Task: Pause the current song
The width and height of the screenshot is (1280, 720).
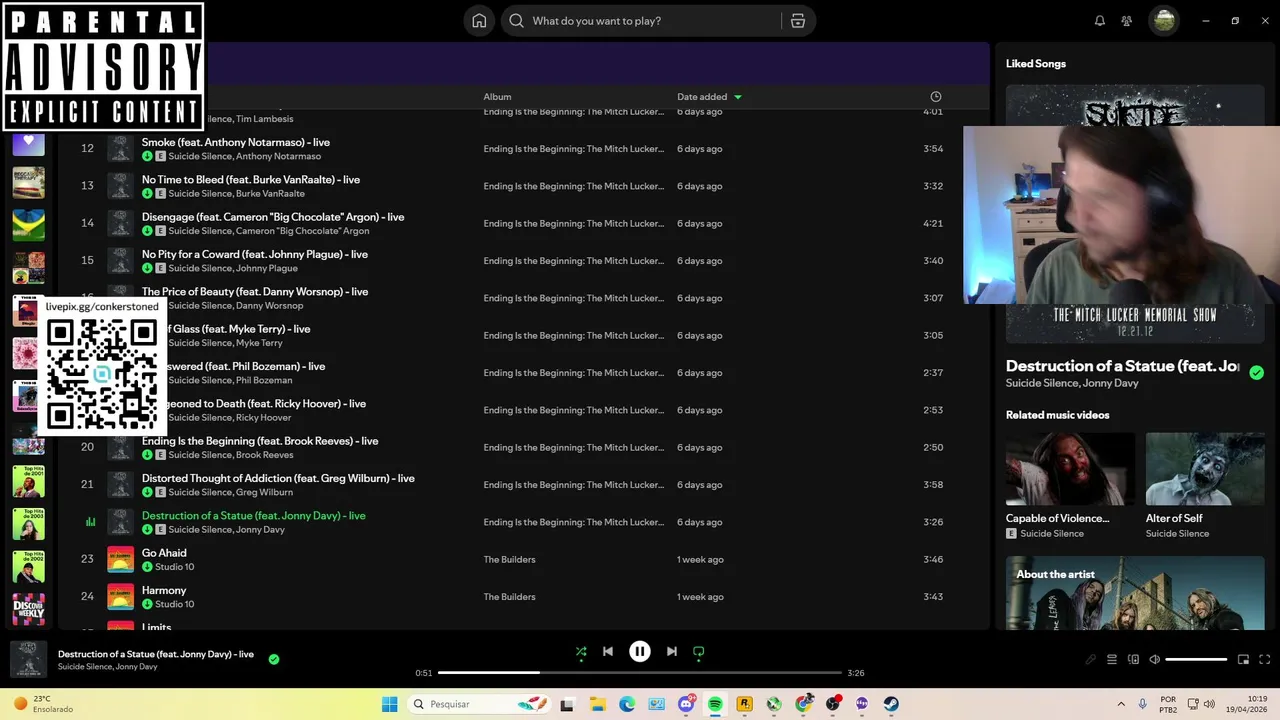Action: pyautogui.click(x=640, y=652)
